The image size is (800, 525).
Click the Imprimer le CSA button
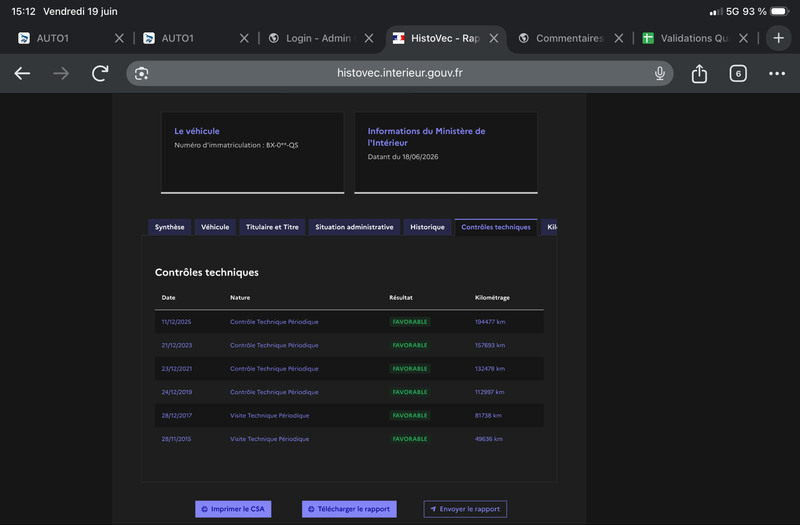tap(233, 509)
